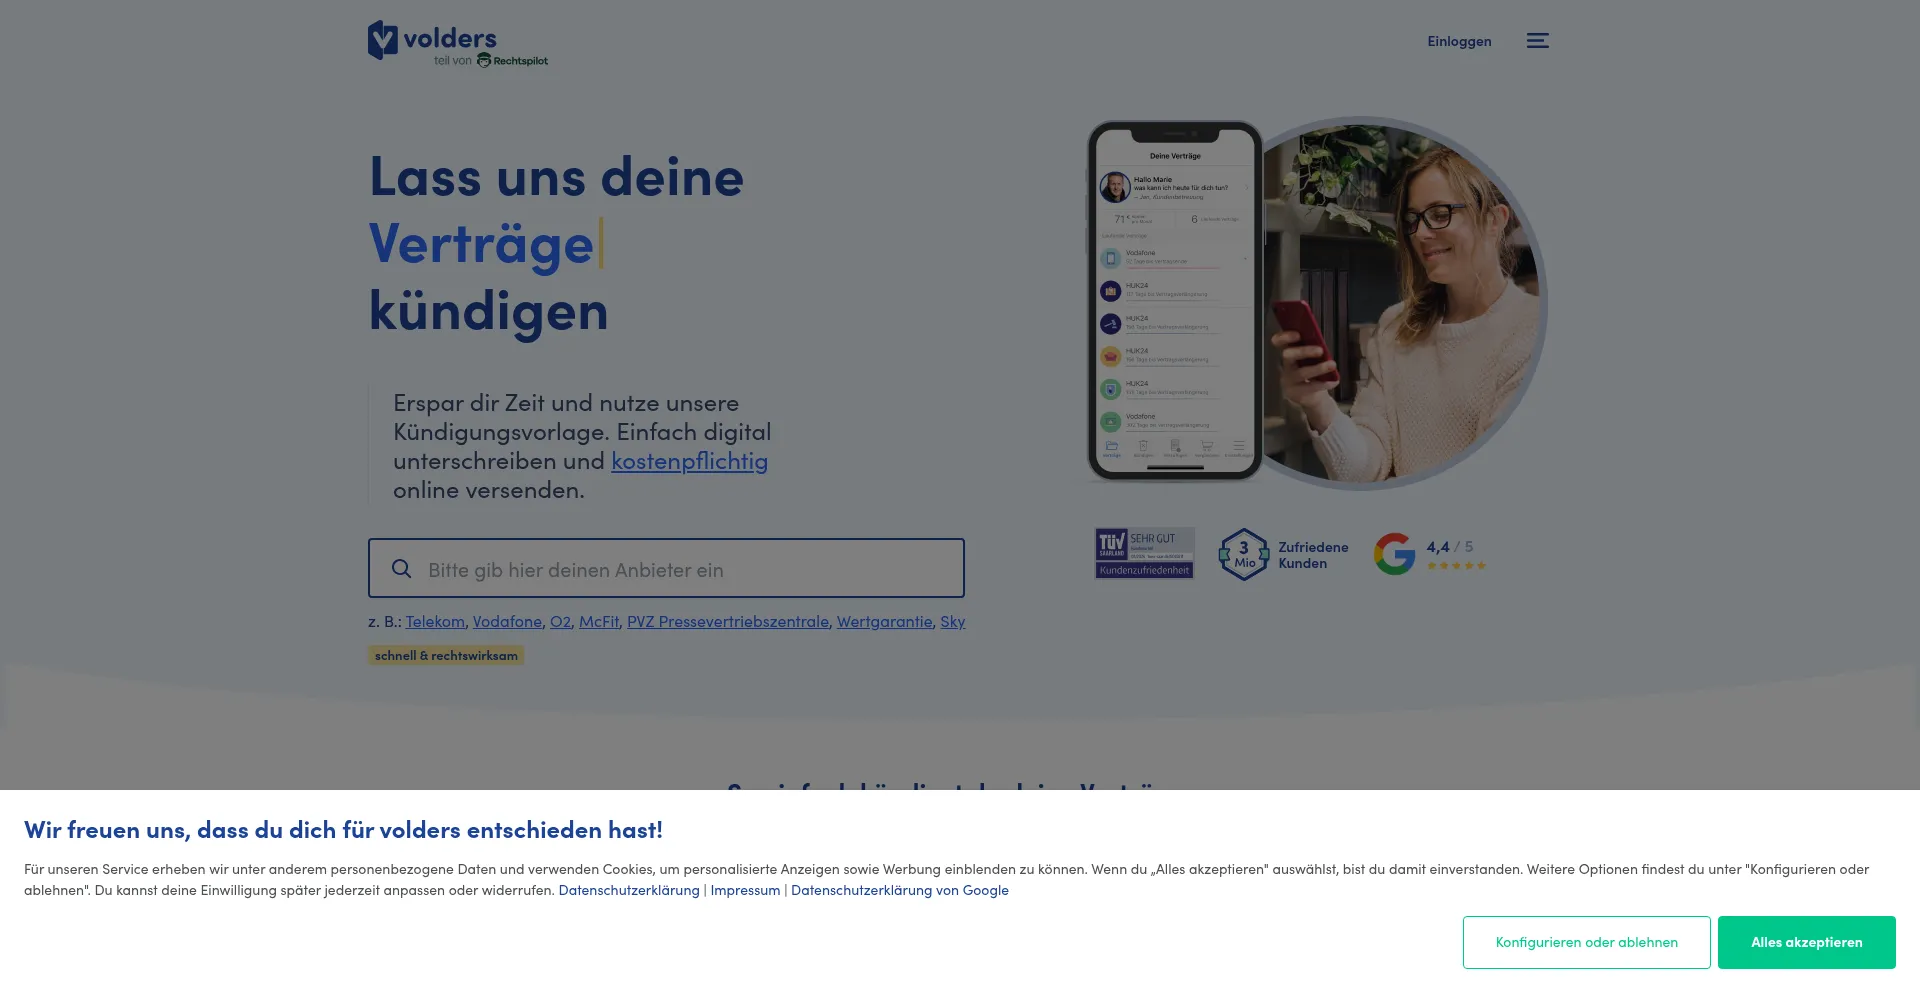Open Datenschutzerklärung von Google link
Image resolution: width=1920 pixels, height=993 pixels.
point(899,890)
